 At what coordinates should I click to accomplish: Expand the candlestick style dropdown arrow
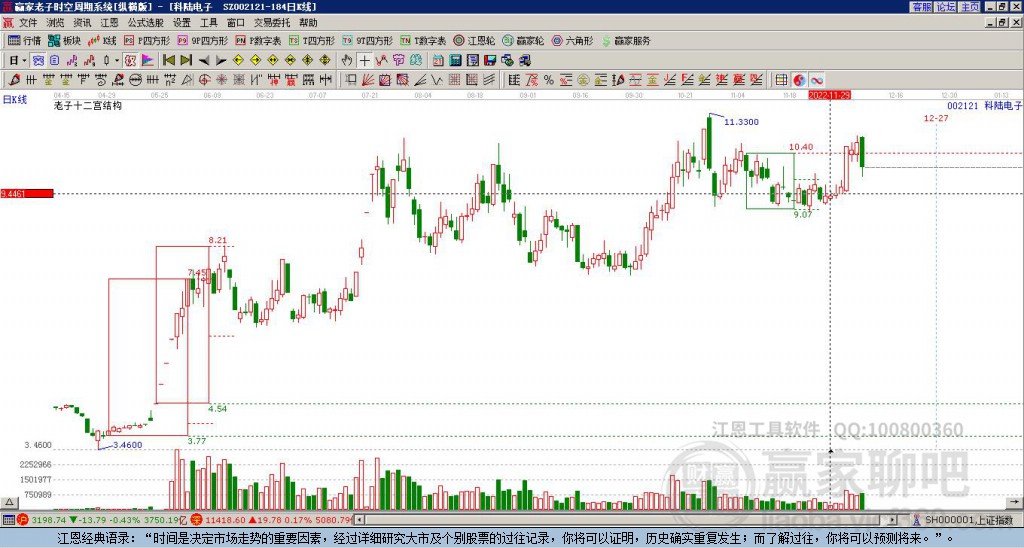click(x=117, y=60)
